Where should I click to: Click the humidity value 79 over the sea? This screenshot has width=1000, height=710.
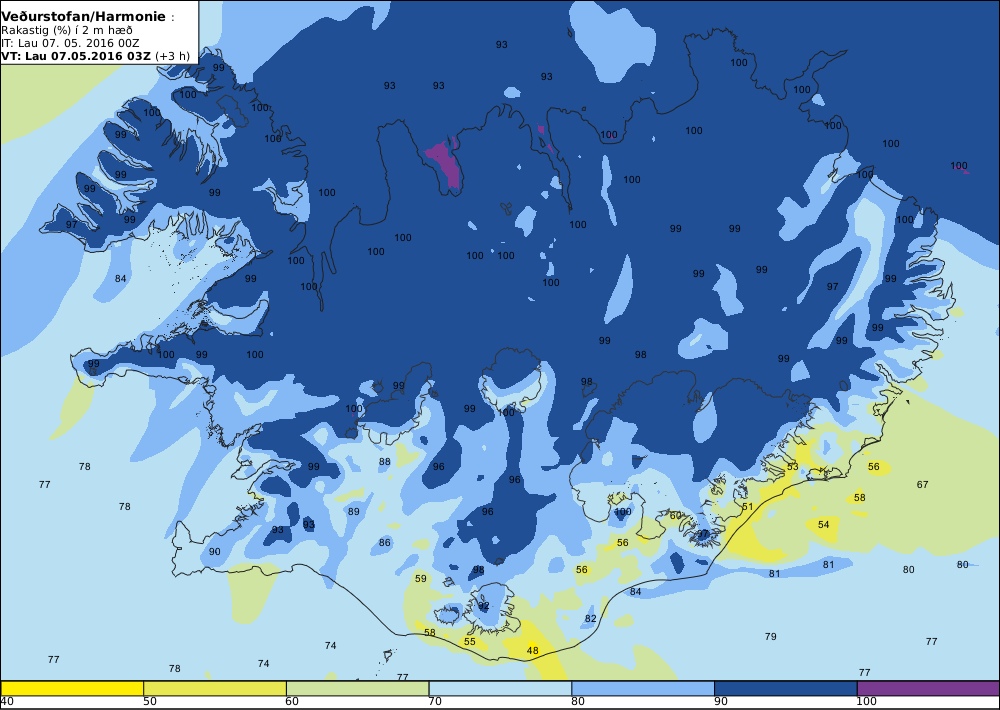[x=770, y=637]
